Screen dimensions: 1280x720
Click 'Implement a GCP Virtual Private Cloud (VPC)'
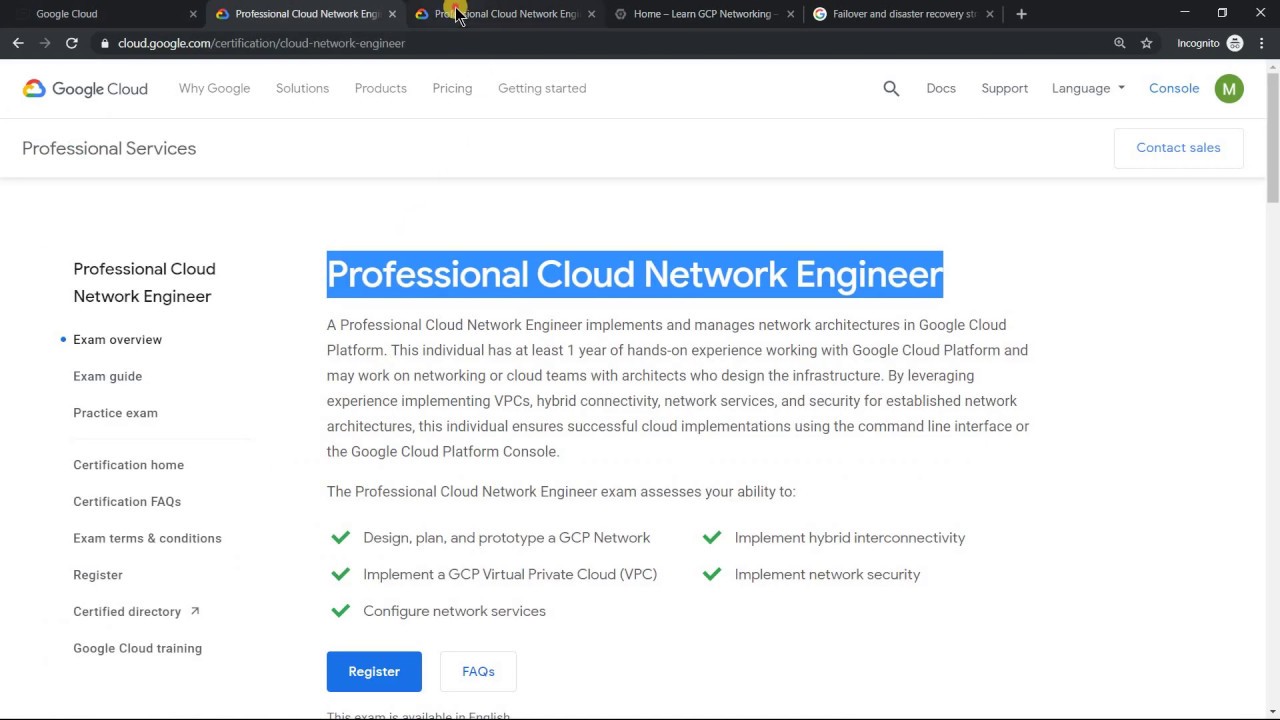[510, 574]
